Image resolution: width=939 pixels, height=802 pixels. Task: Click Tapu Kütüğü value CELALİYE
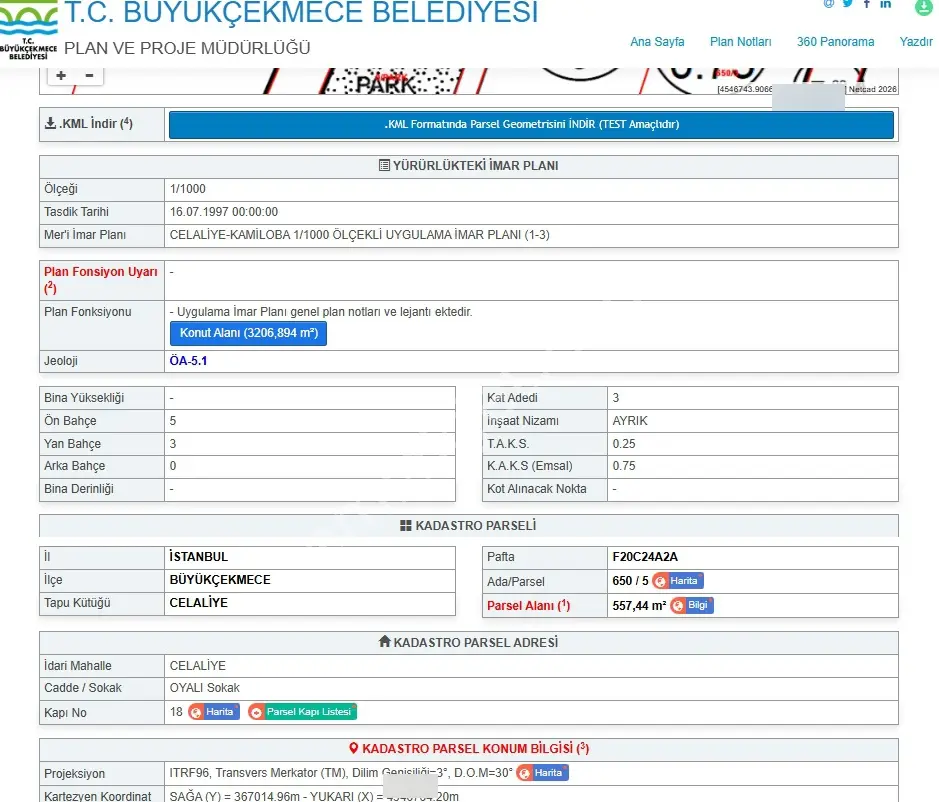tap(198, 603)
